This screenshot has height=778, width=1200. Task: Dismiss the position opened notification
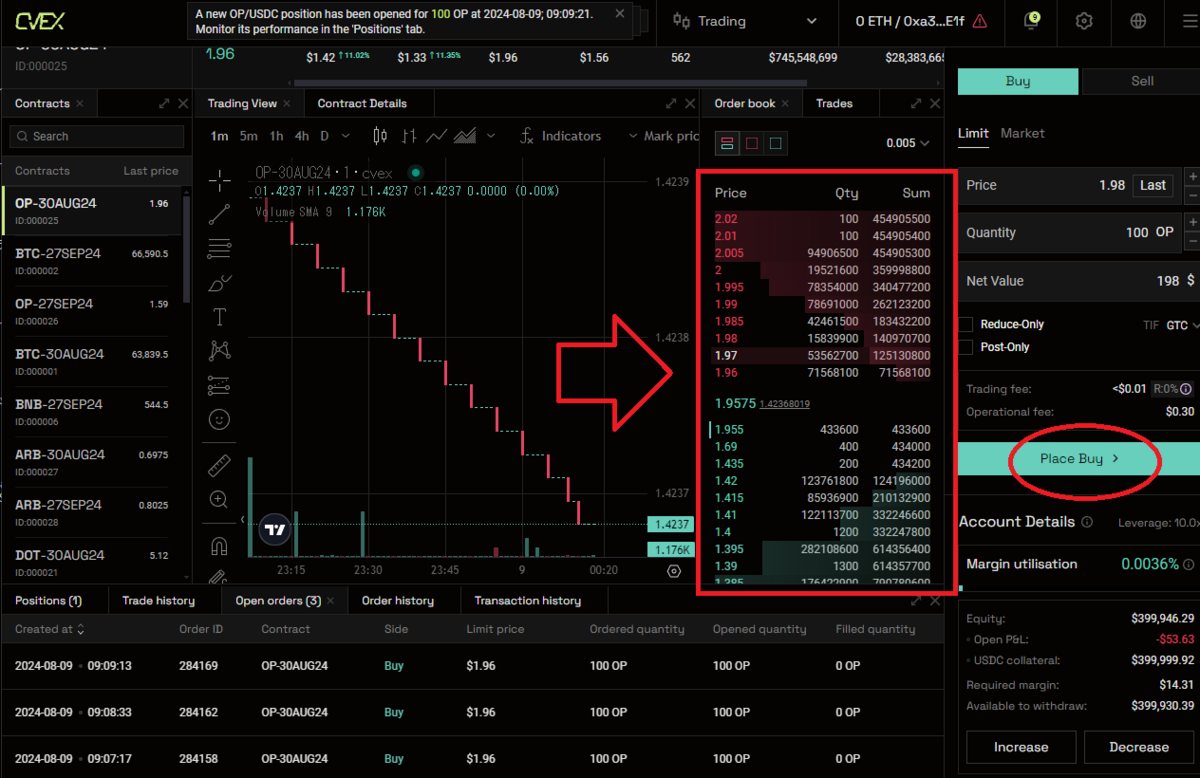coord(621,14)
